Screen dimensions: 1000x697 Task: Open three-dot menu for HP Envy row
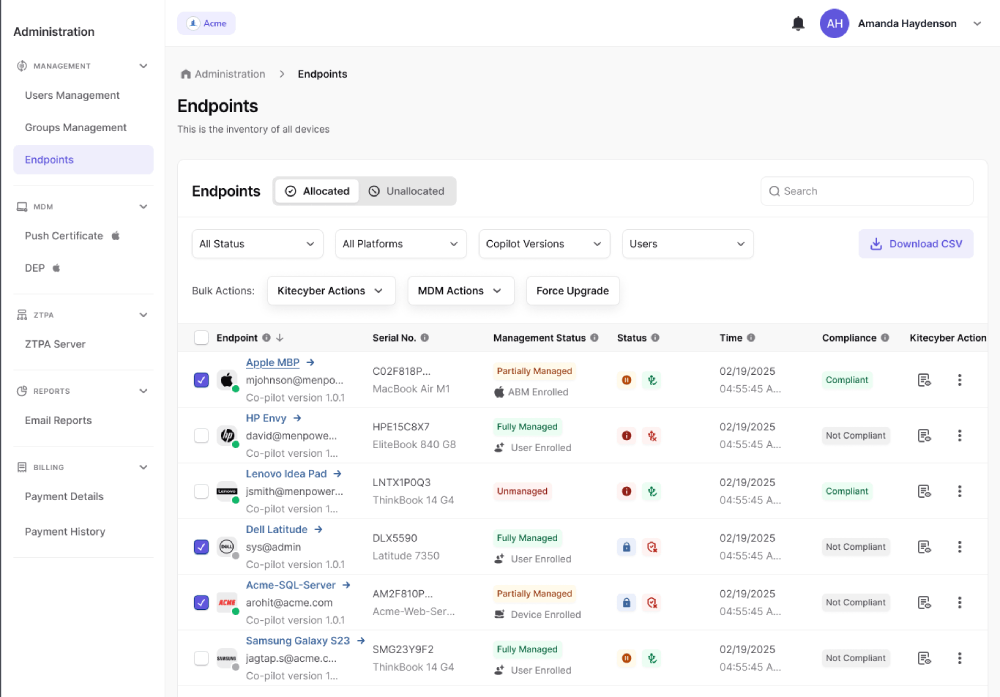(959, 436)
